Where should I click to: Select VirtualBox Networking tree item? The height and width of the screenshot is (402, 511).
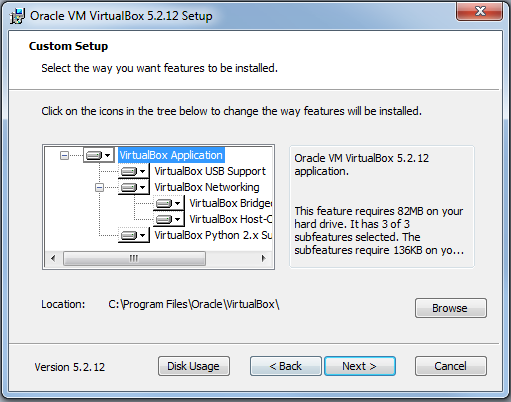(207, 187)
